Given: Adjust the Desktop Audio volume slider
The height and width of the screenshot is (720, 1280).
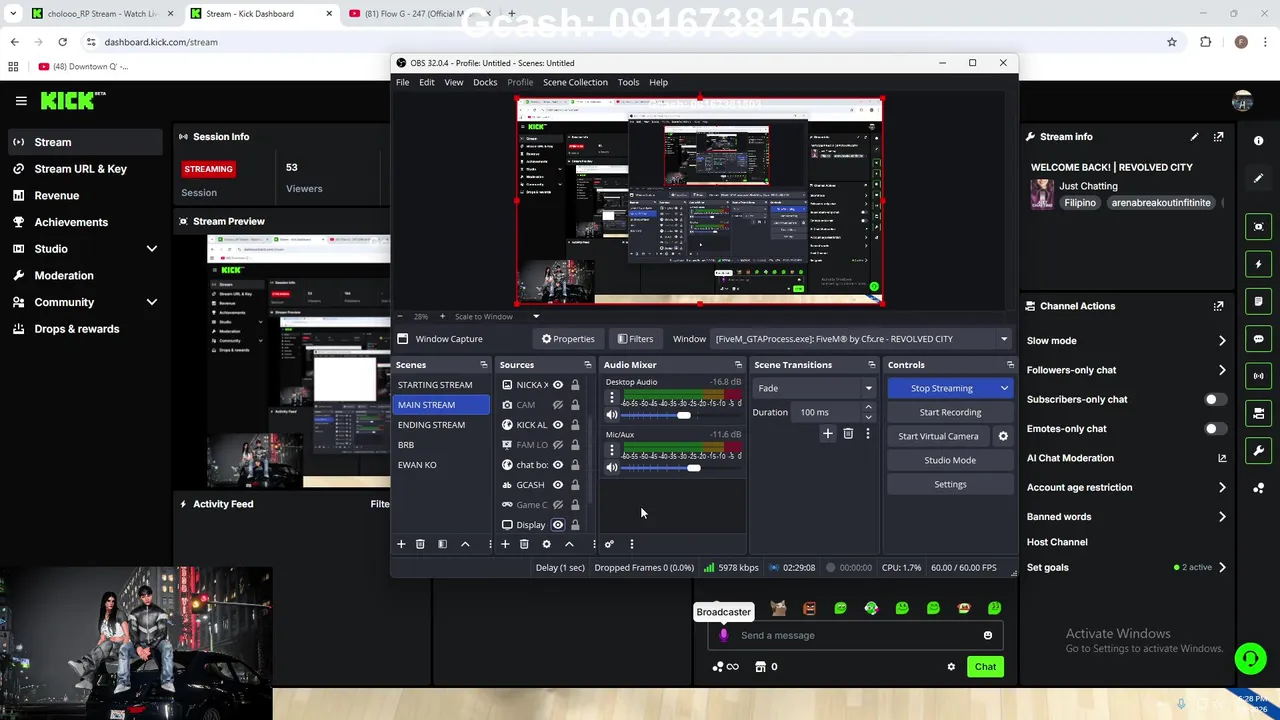Looking at the screenshot, I should click(x=683, y=415).
